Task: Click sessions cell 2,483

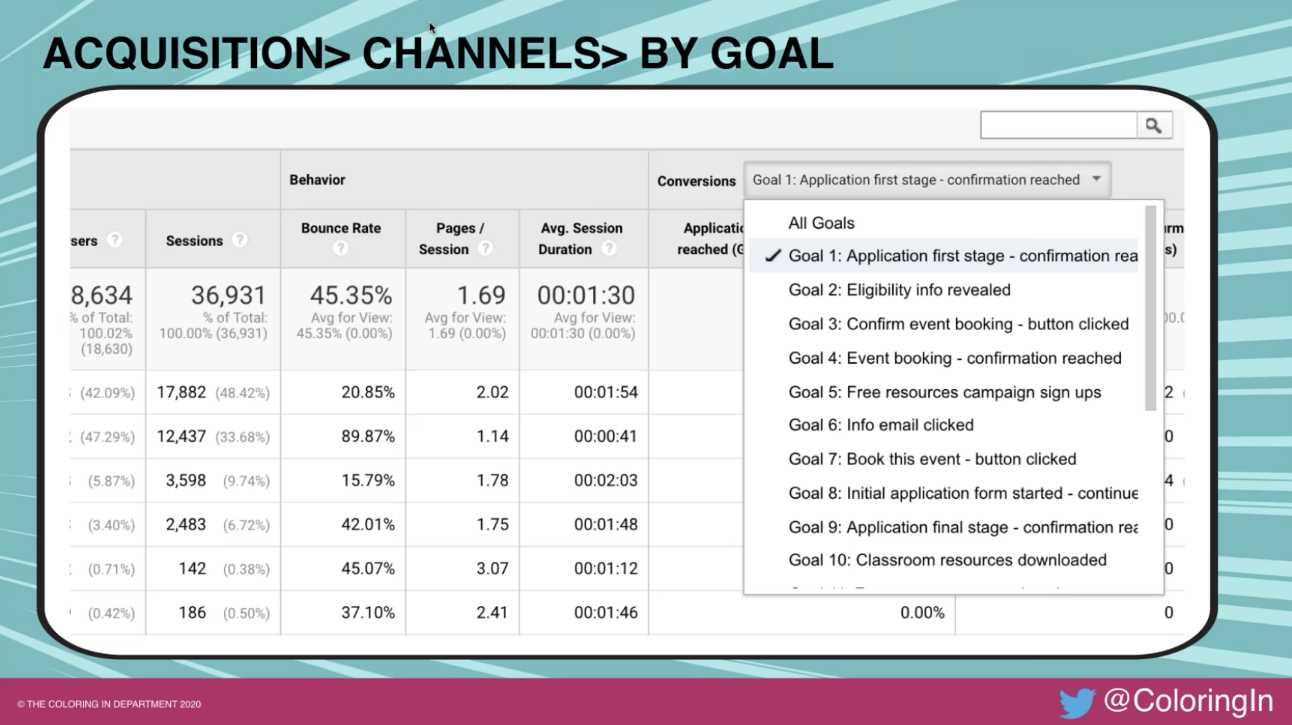Action: [186, 524]
